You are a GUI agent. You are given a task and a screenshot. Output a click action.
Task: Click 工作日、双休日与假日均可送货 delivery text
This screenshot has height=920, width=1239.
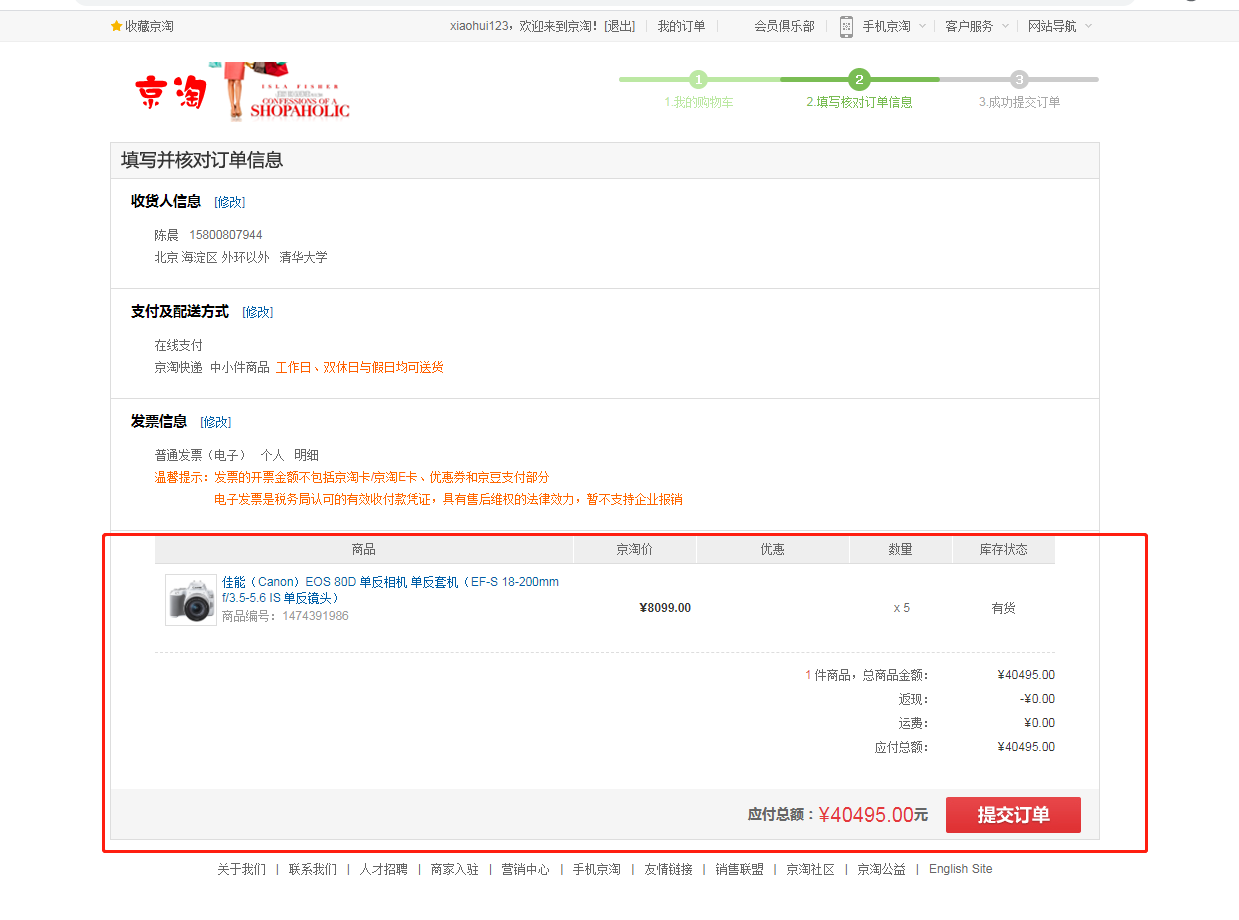[360, 367]
